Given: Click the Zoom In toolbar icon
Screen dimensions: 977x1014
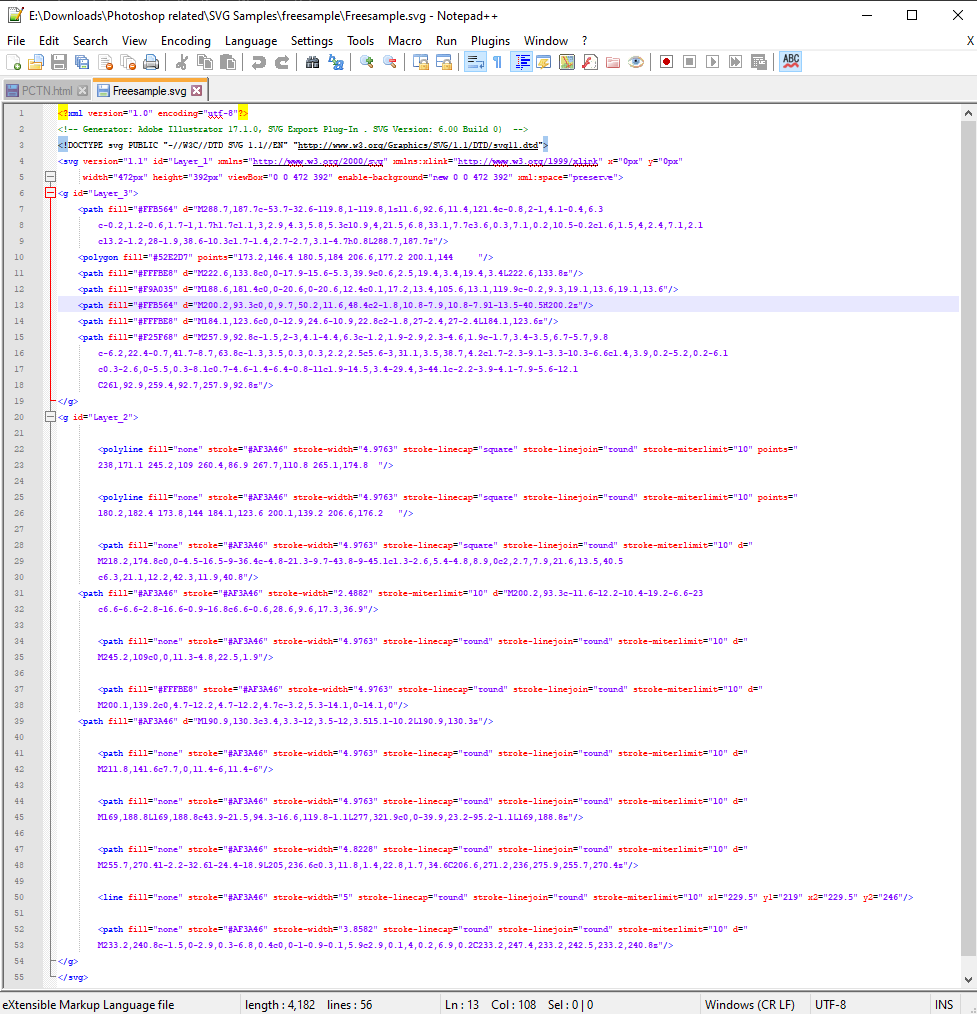Looking at the screenshot, I should (x=366, y=62).
